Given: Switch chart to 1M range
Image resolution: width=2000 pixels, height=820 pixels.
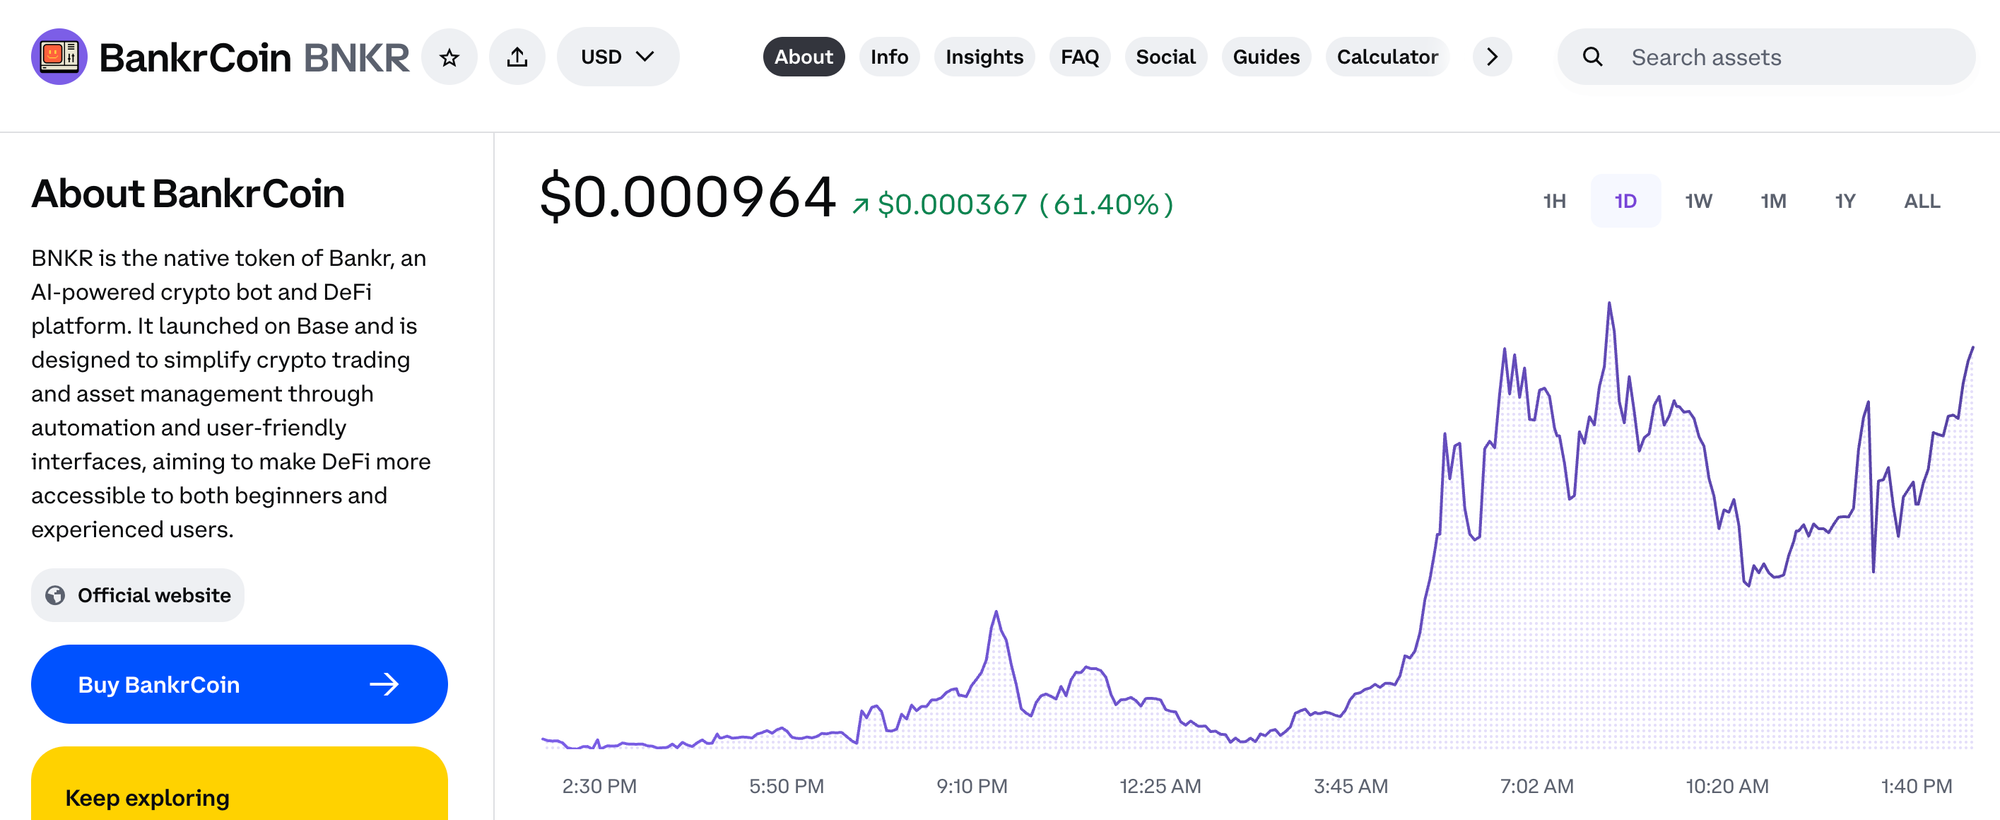Looking at the screenshot, I should [1773, 201].
